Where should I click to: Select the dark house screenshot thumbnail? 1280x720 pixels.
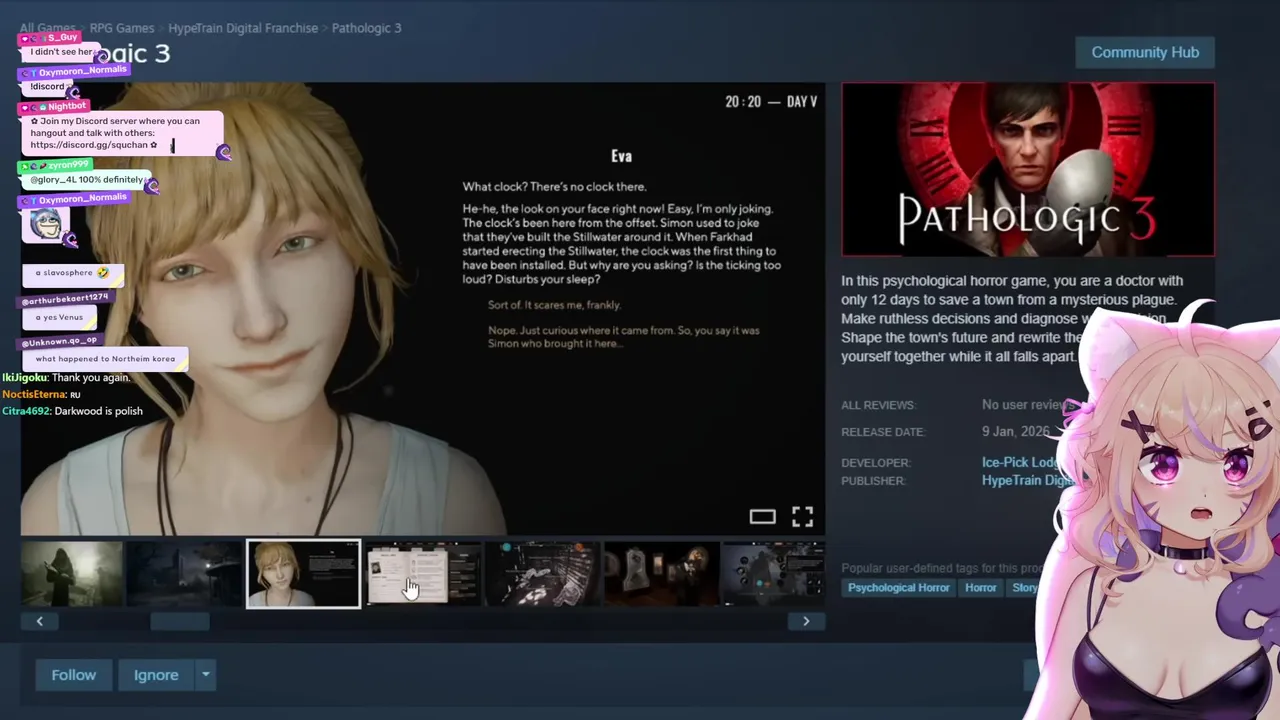click(184, 574)
